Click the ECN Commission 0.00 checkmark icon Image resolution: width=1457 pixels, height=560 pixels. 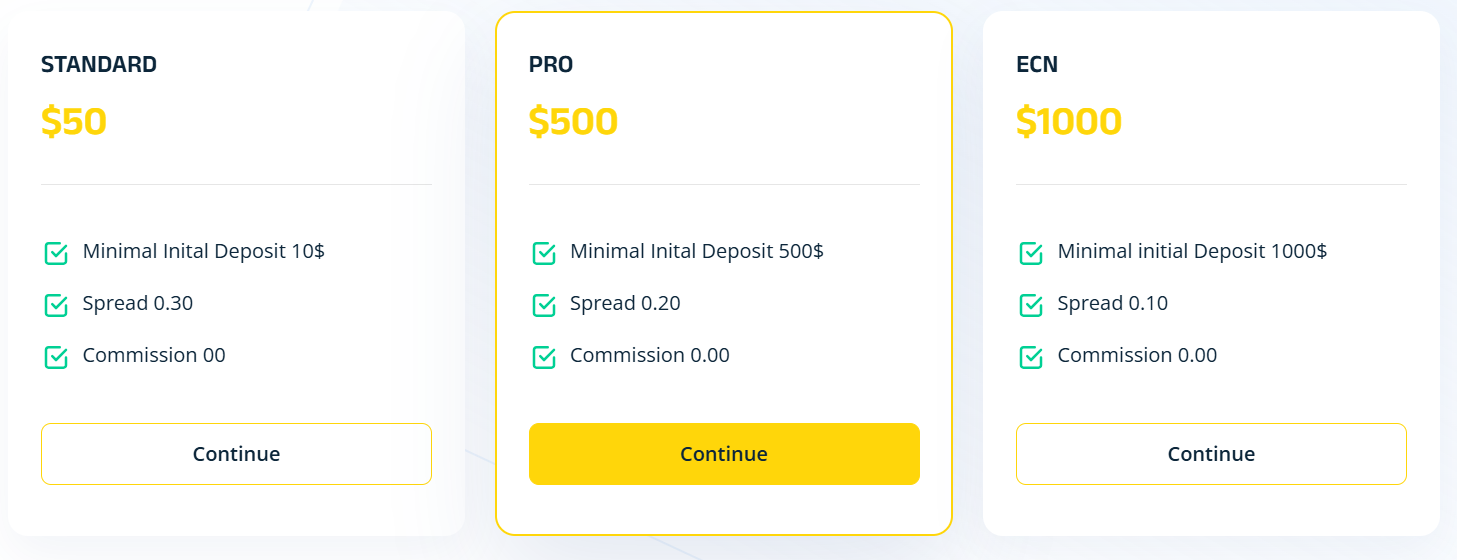1031,357
